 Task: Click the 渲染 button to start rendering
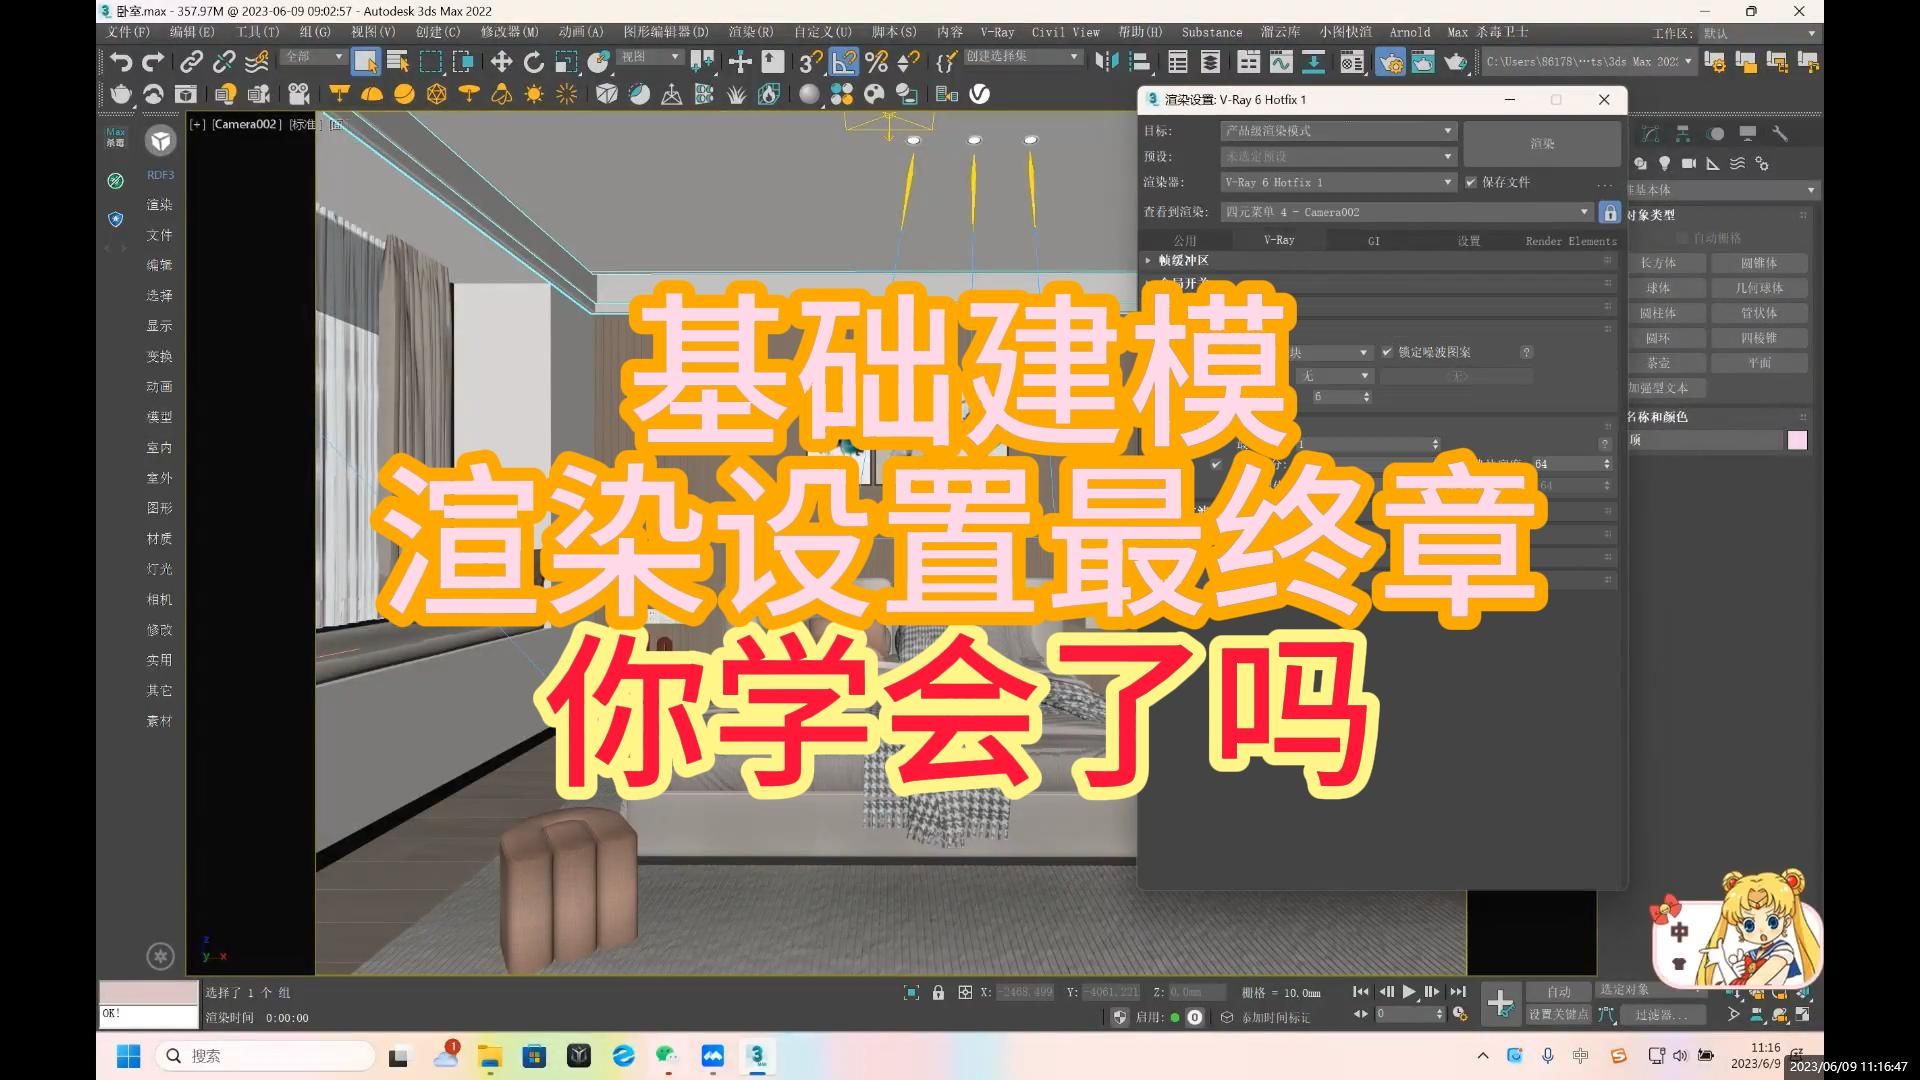click(1542, 143)
